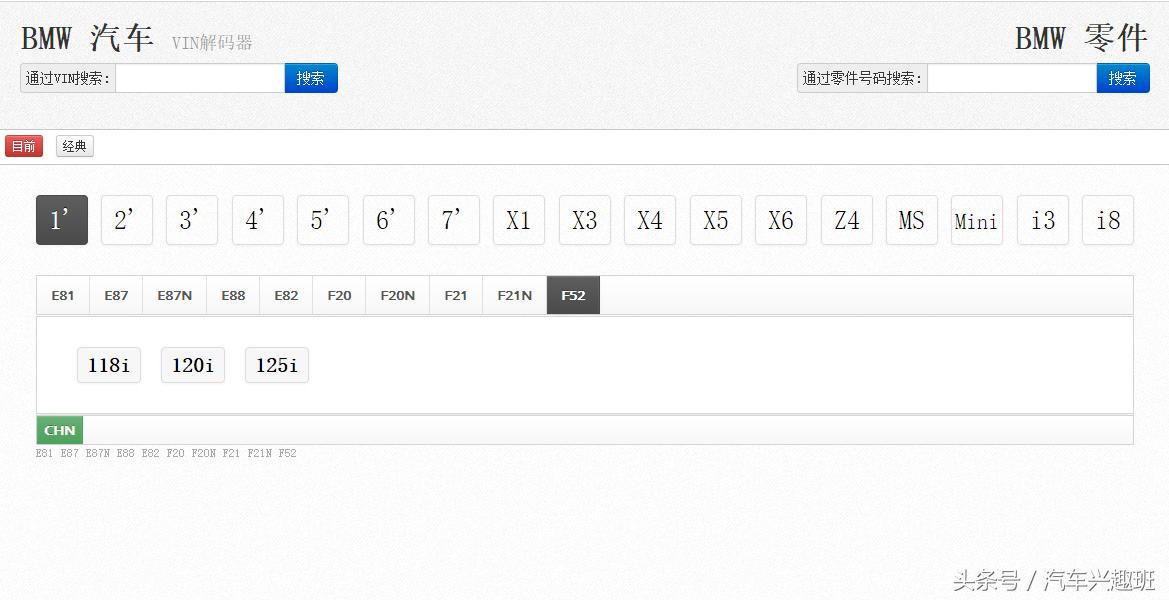Select the F20 chassis tab
The width and height of the screenshot is (1169, 600).
(x=339, y=295)
